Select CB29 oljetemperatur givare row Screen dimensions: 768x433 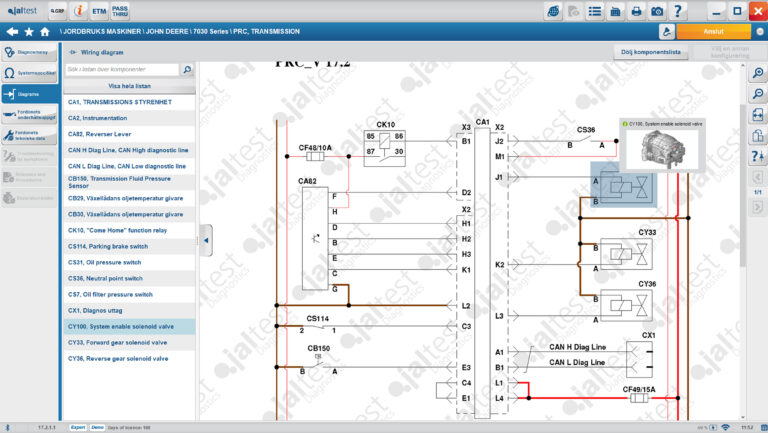tap(129, 198)
